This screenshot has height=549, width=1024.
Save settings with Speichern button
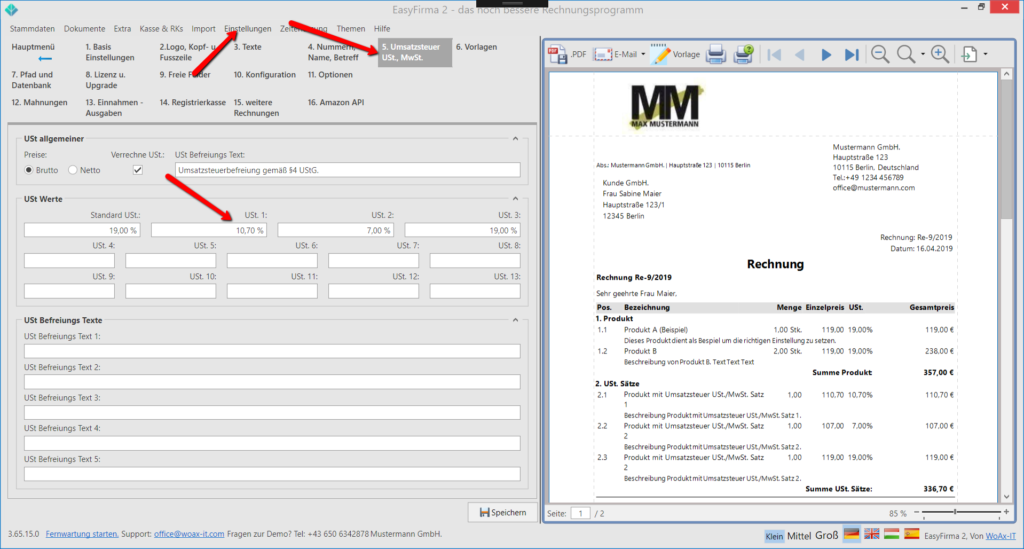(x=503, y=512)
